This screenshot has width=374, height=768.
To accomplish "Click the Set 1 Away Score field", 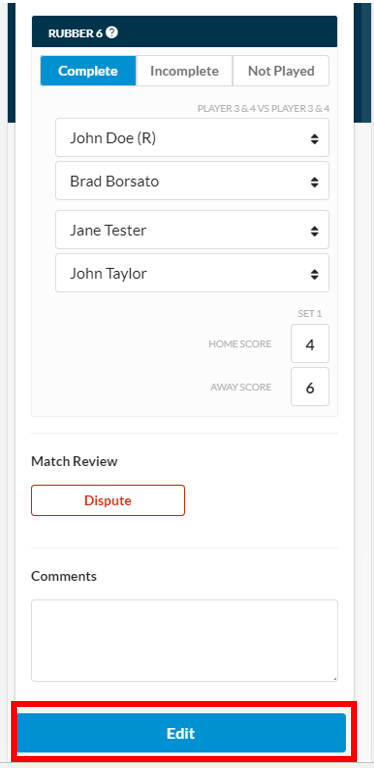I will pyautogui.click(x=310, y=387).
